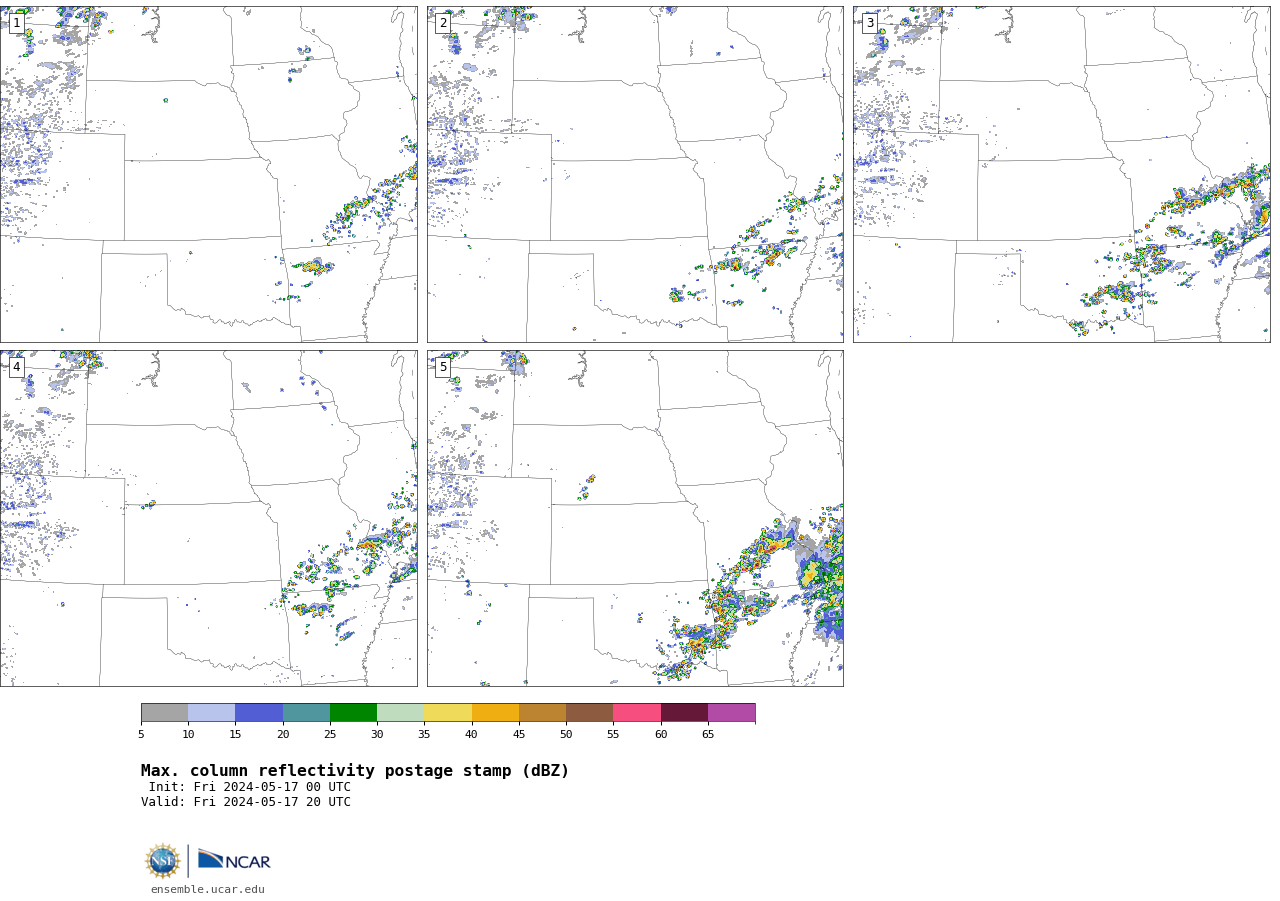Click the colorbar tick label 35
This screenshot has height=901, width=1280.
click(424, 735)
